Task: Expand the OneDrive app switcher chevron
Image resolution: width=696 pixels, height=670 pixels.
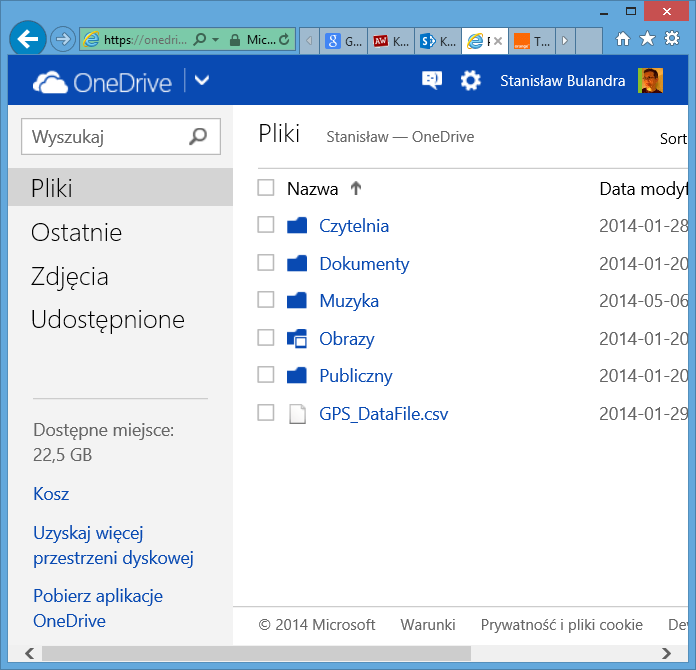Action: coord(202,81)
